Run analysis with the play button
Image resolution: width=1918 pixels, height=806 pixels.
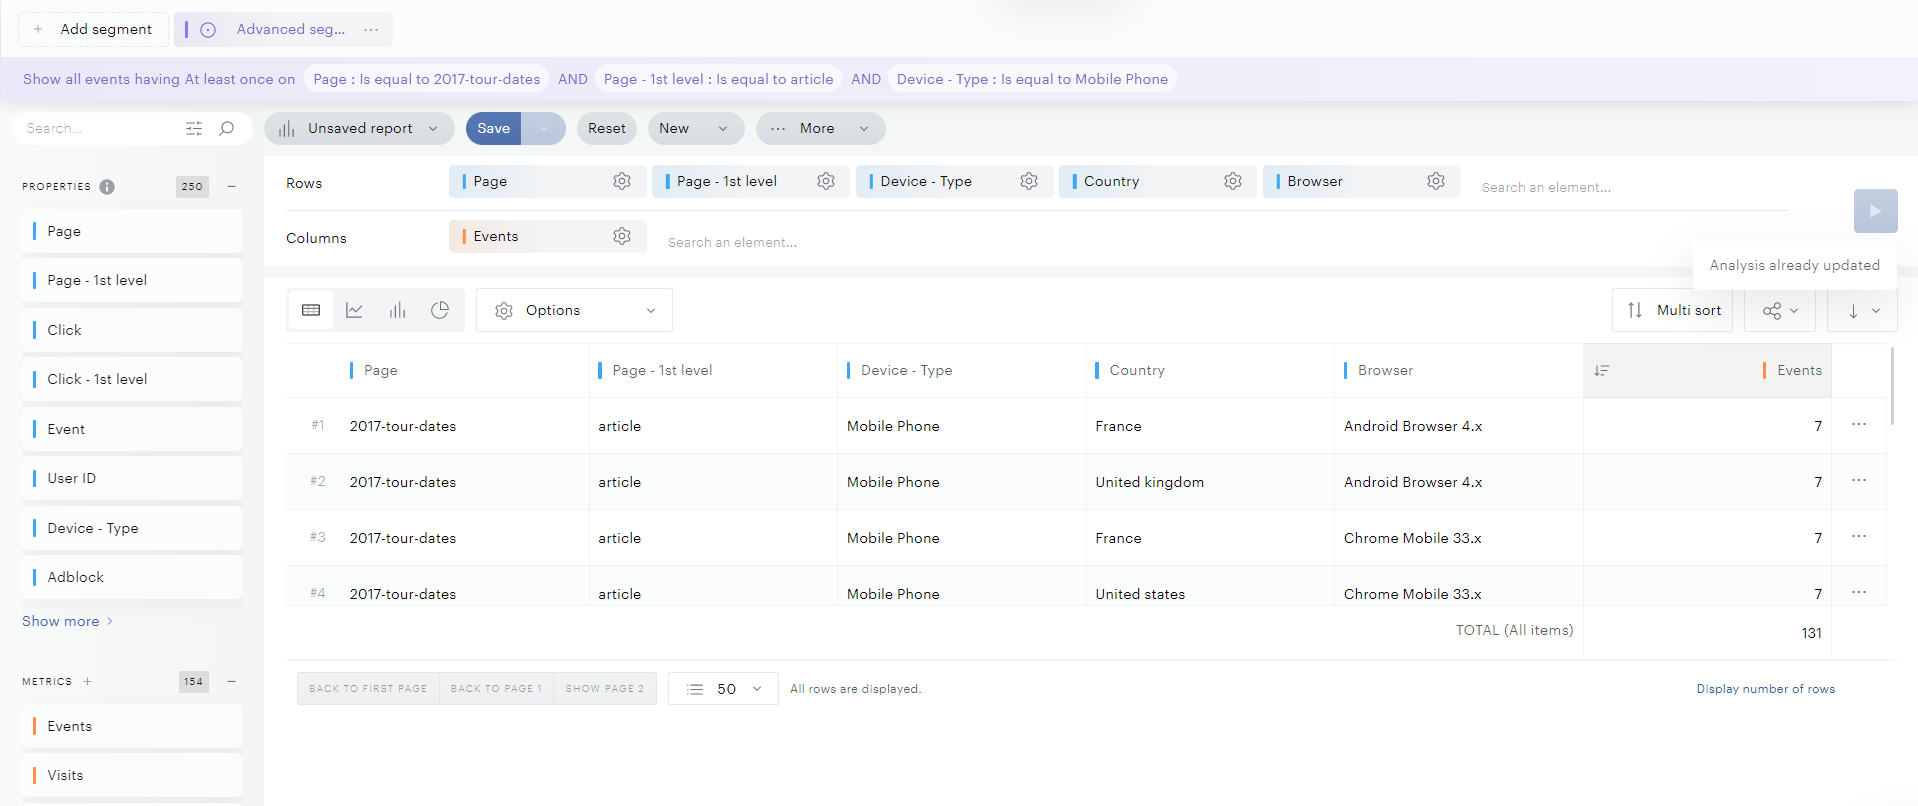[x=1875, y=211]
